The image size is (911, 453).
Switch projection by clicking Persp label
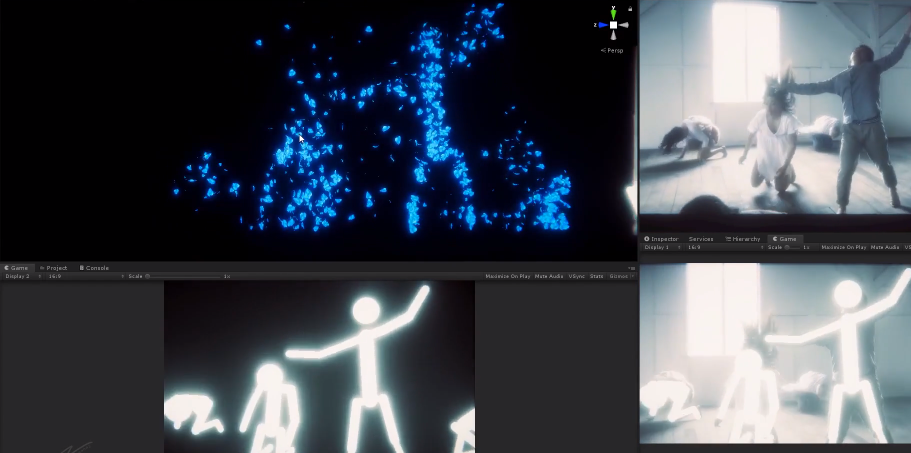(612, 50)
